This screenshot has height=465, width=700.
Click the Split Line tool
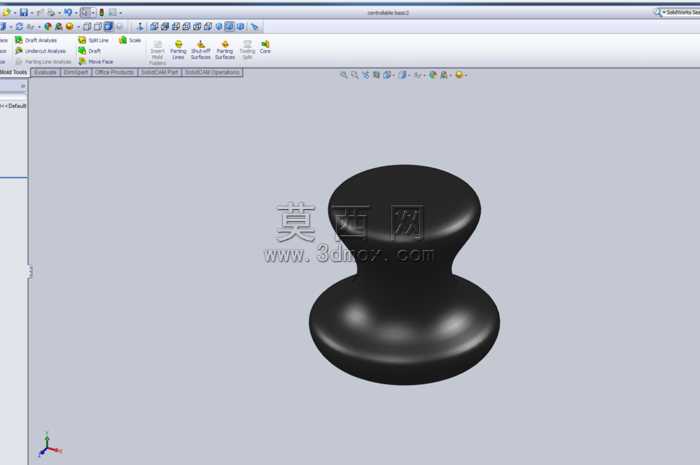coord(94,40)
